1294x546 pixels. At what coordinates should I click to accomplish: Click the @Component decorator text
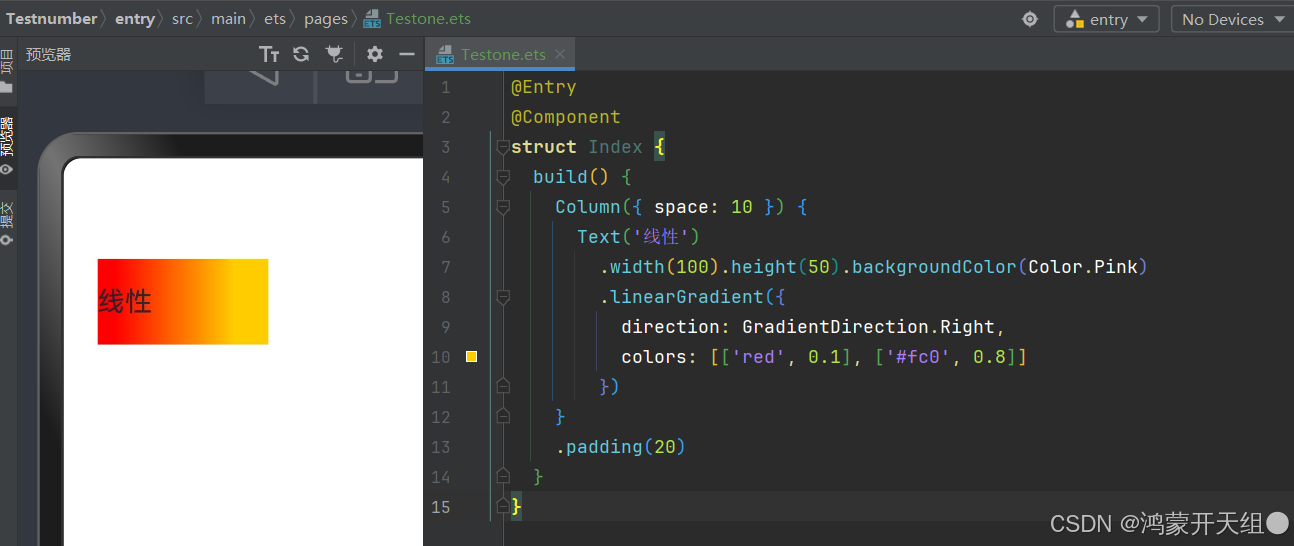click(x=566, y=117)
